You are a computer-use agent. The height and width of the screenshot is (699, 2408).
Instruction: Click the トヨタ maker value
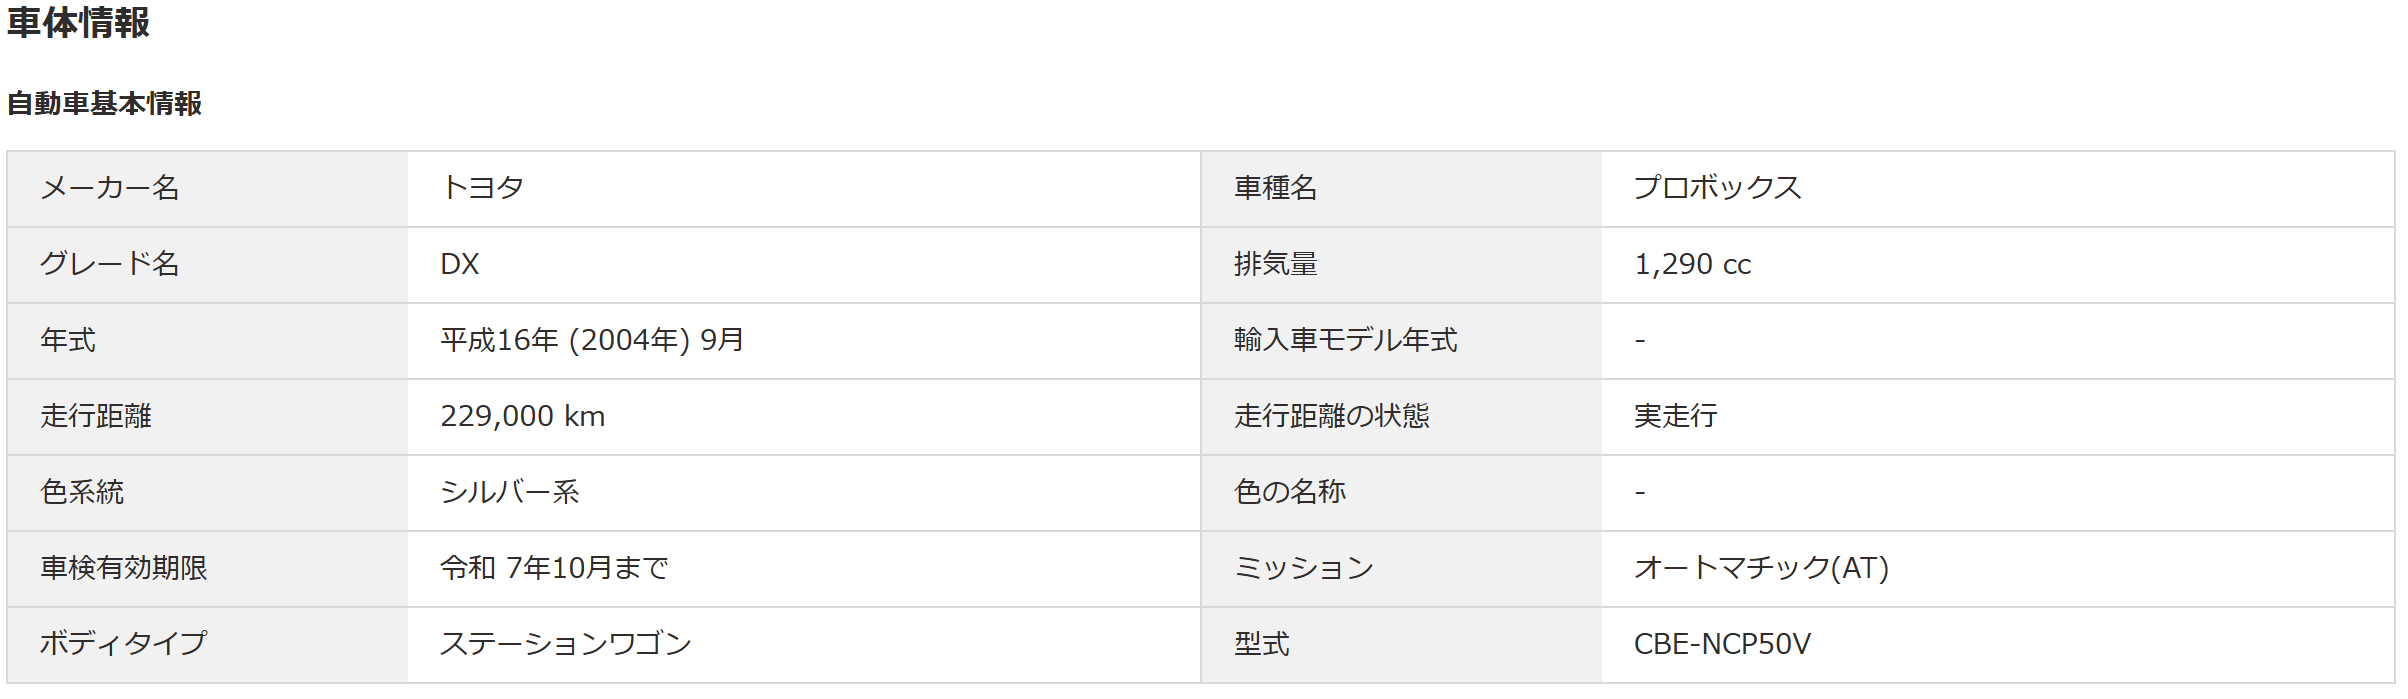tap(482, 188)
